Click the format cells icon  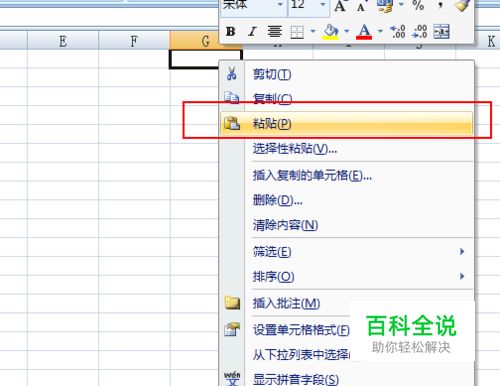(x=232, y=329)
